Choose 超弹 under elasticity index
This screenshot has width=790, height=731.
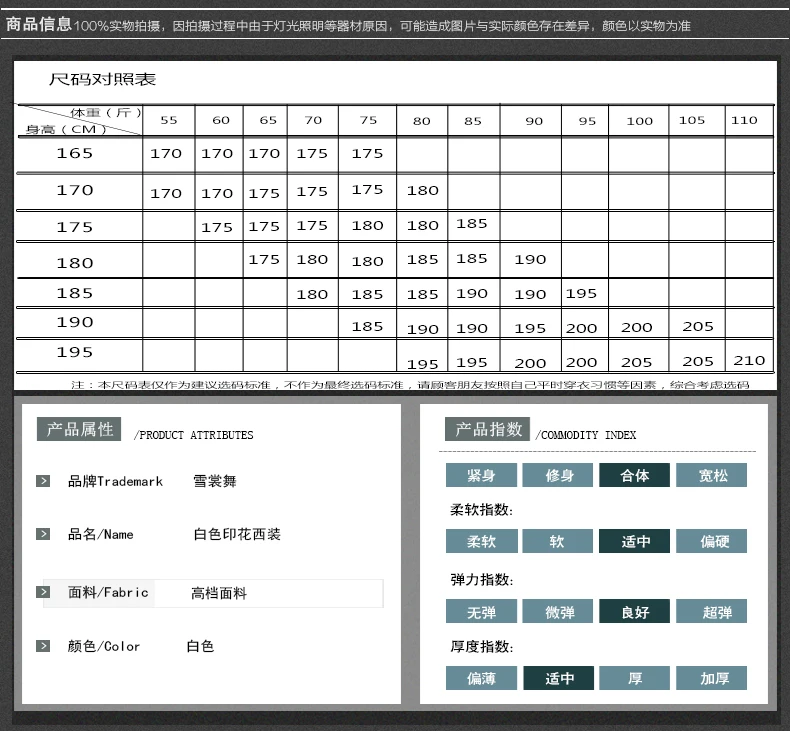[x=711, y=612]
